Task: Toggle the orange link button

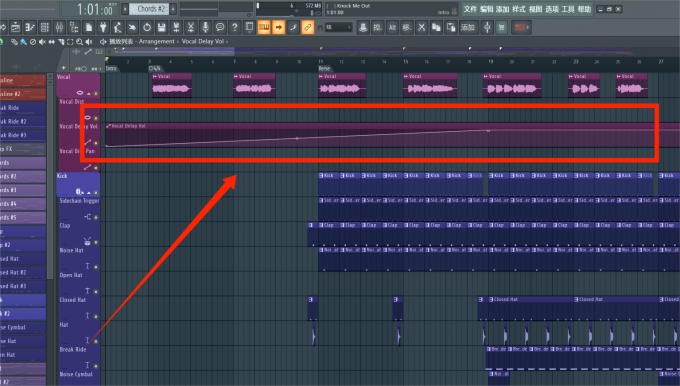Action: pos(307,27)
